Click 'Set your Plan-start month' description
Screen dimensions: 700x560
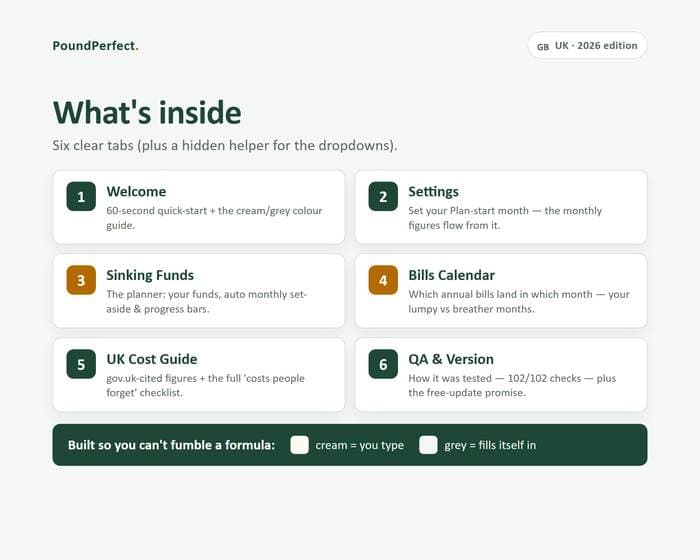pyautogui.click(x=505, y=218)
